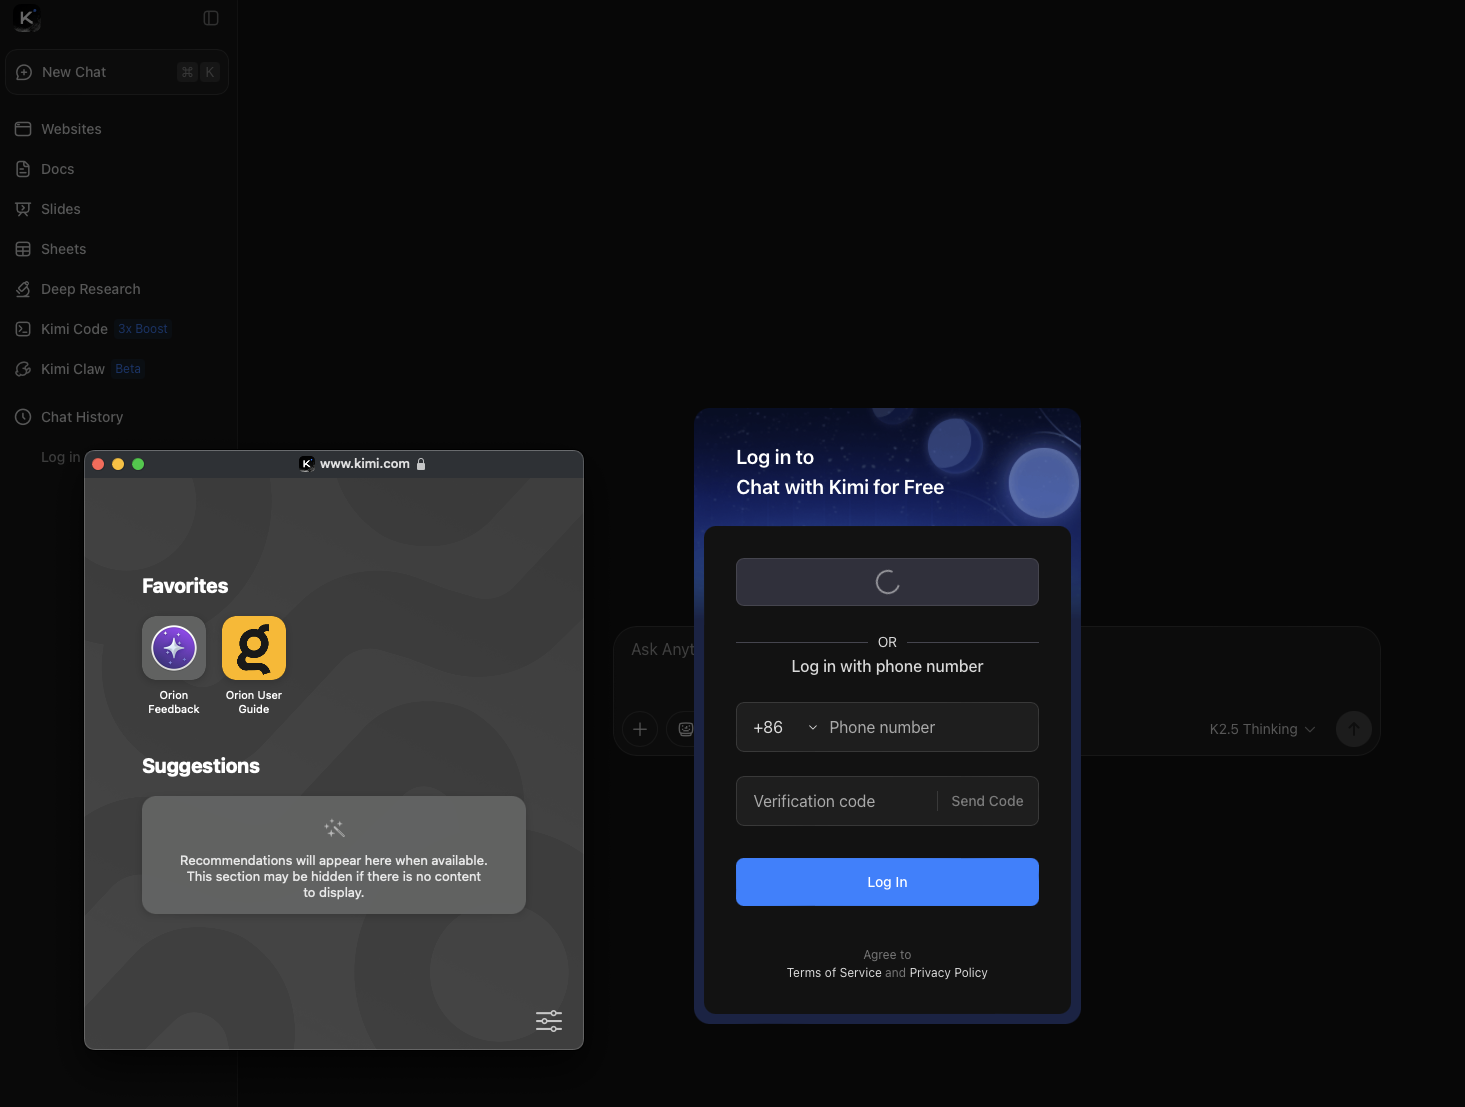Open Chat History in the sidebar
The image size is (1465, 1107).
coord(117,417)
